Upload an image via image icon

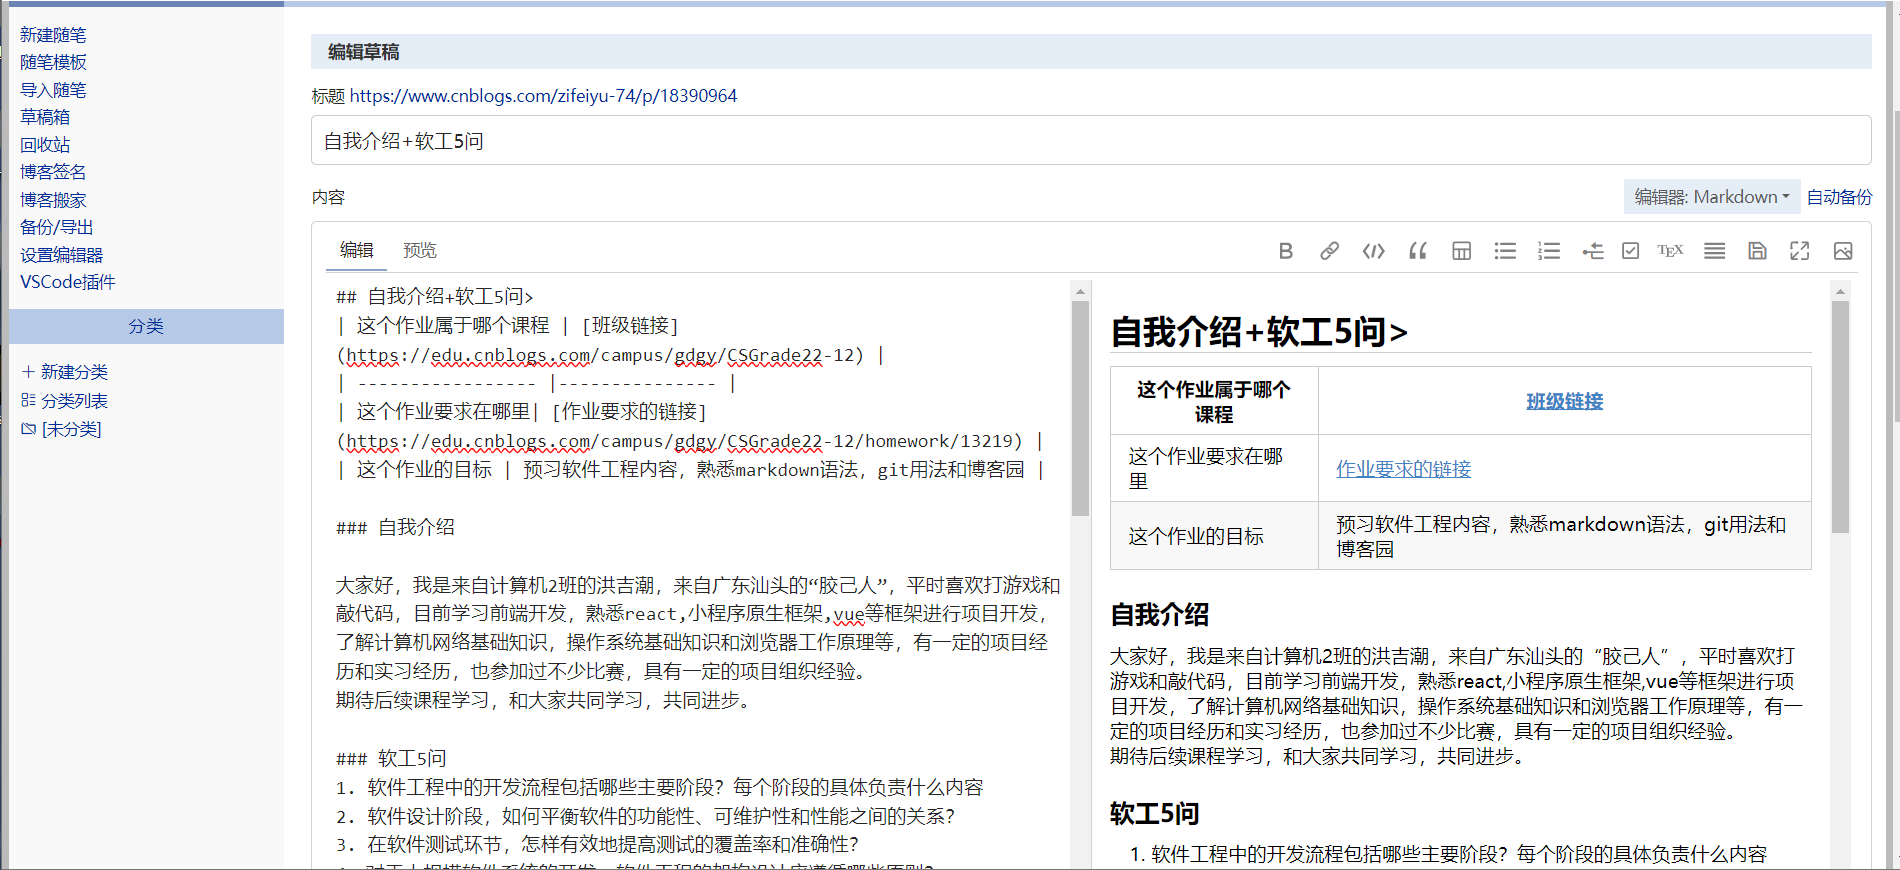point(1843,251)
